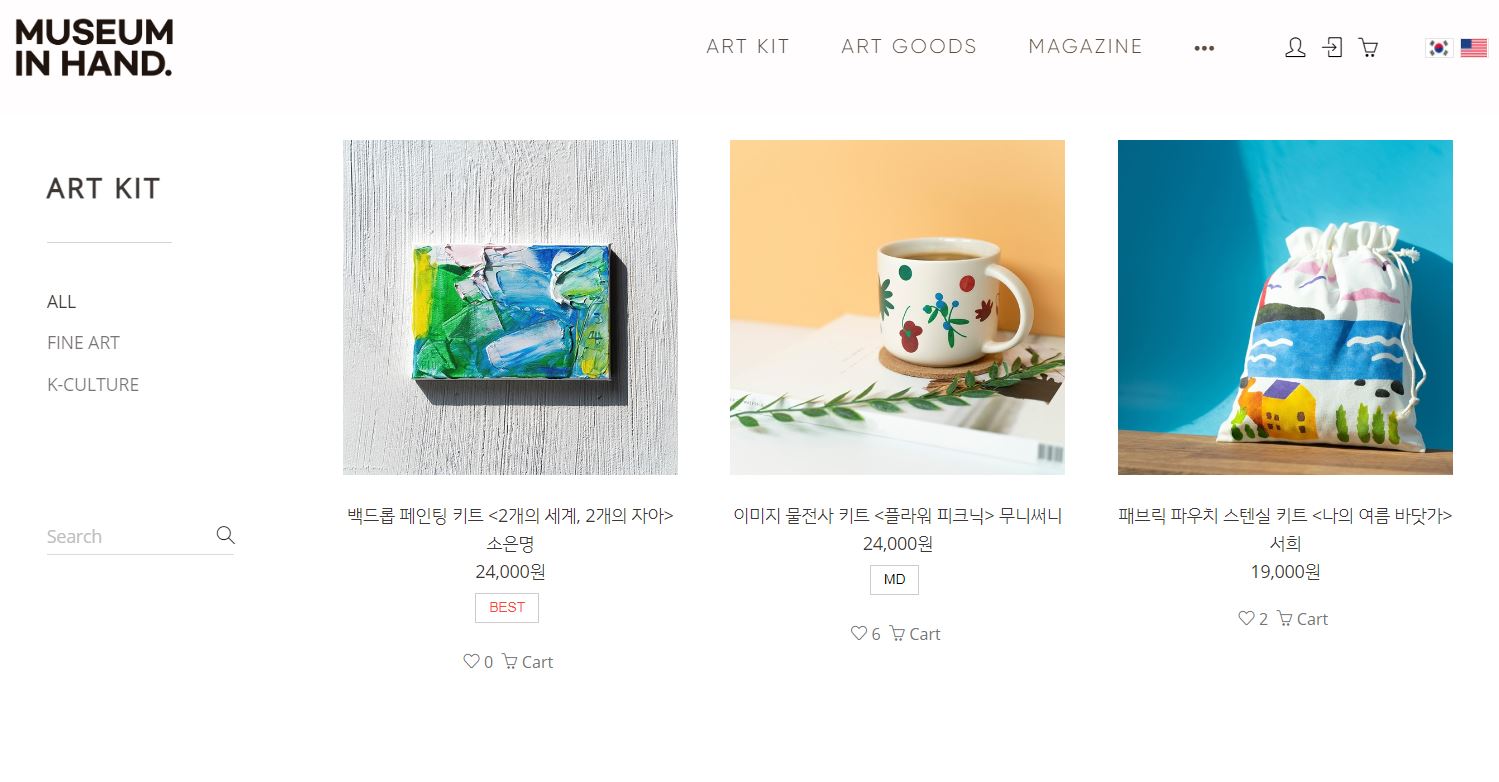The image size is (1499, 782).
Task: Open the ART KIT menu
Action: coord(748,47)
